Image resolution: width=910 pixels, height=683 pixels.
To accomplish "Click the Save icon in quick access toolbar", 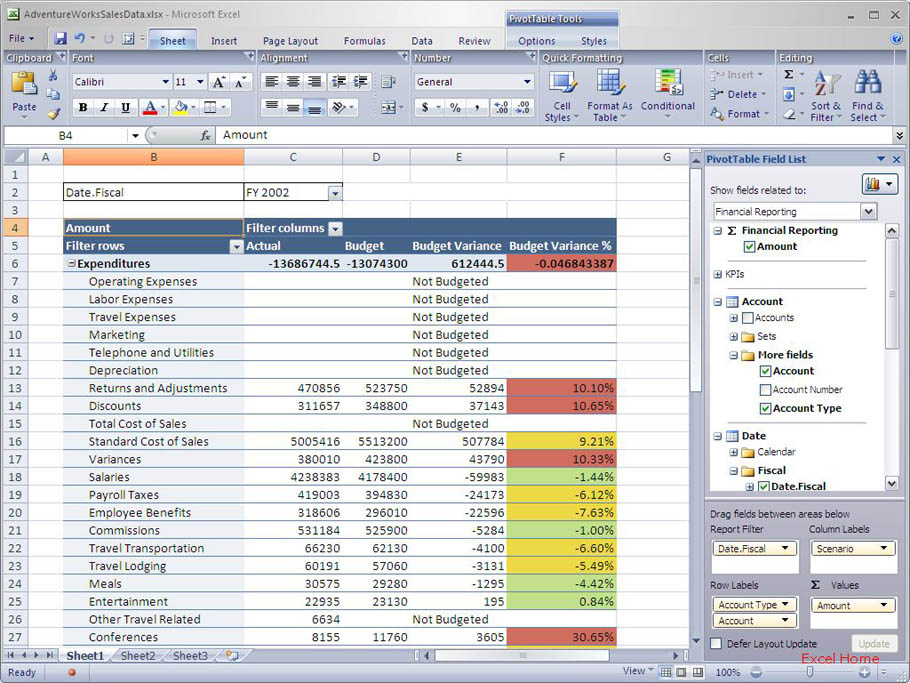I will tap(60, 38).
